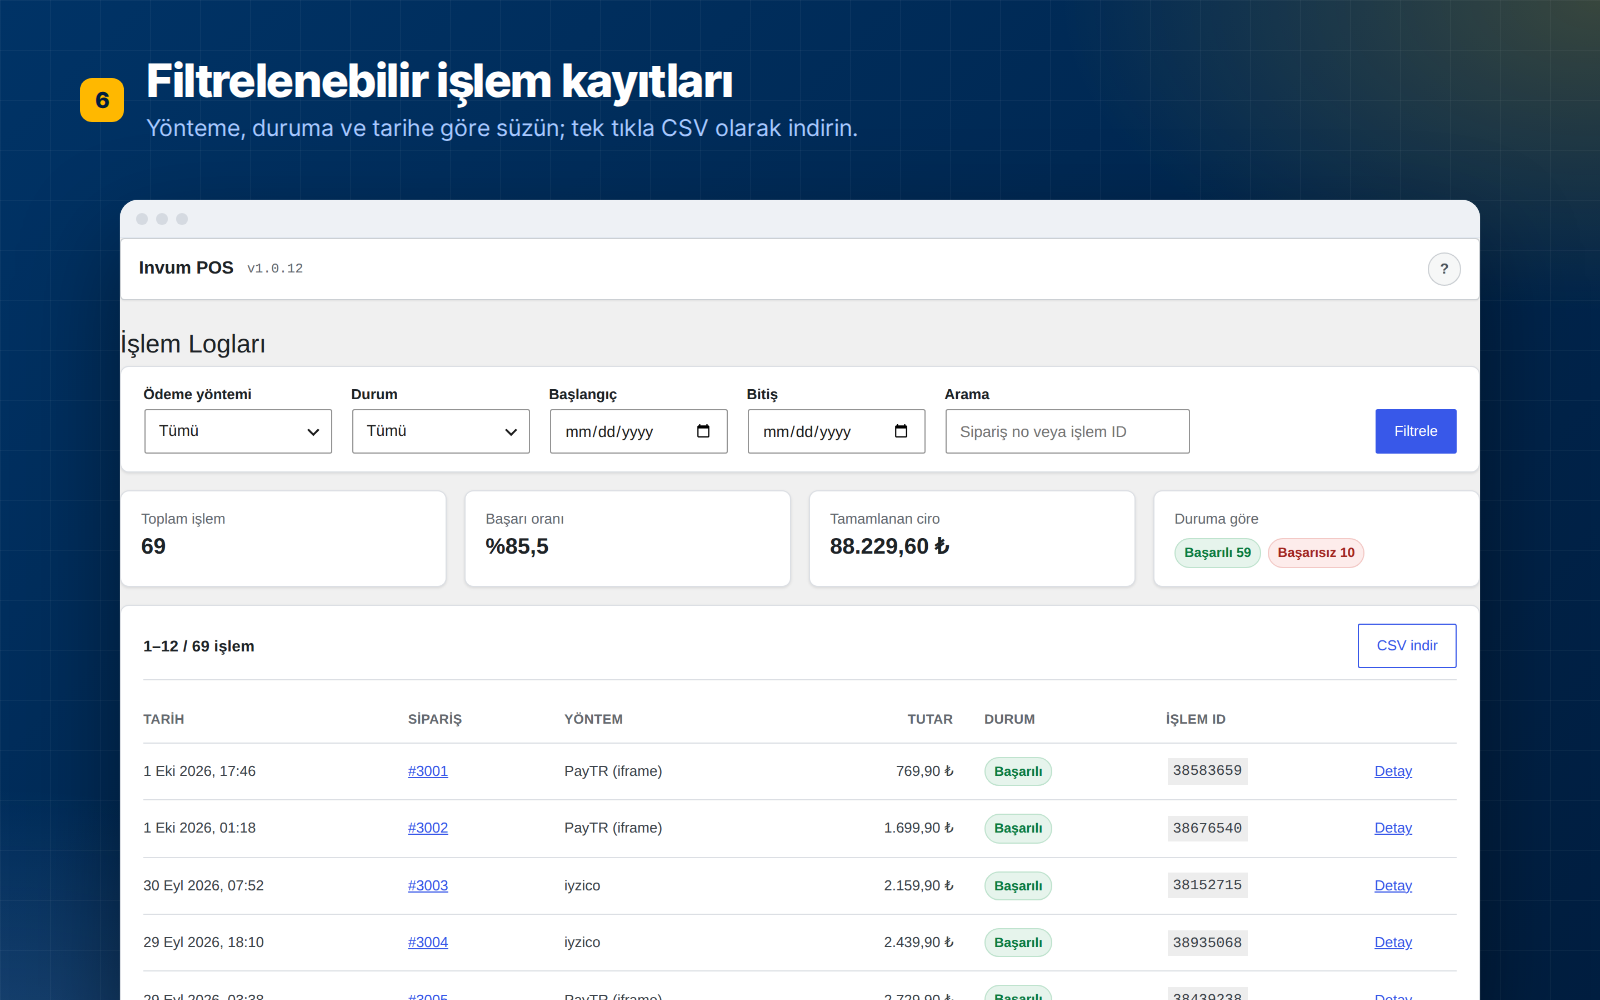Open Bitiş date picker calendar icon
1600x1000 pixels.
pos(901,431)
